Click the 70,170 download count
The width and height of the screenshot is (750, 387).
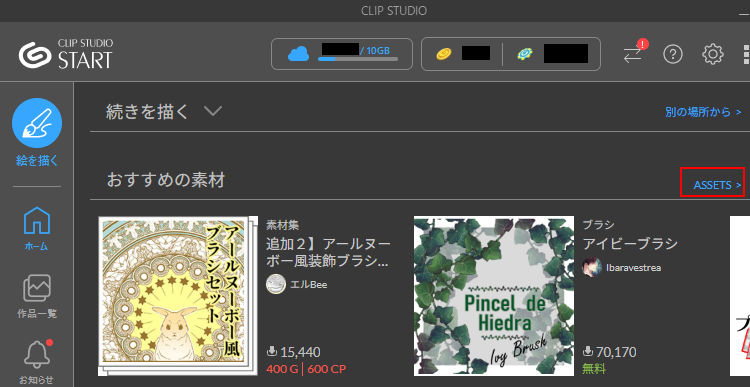tap(616, 353)
